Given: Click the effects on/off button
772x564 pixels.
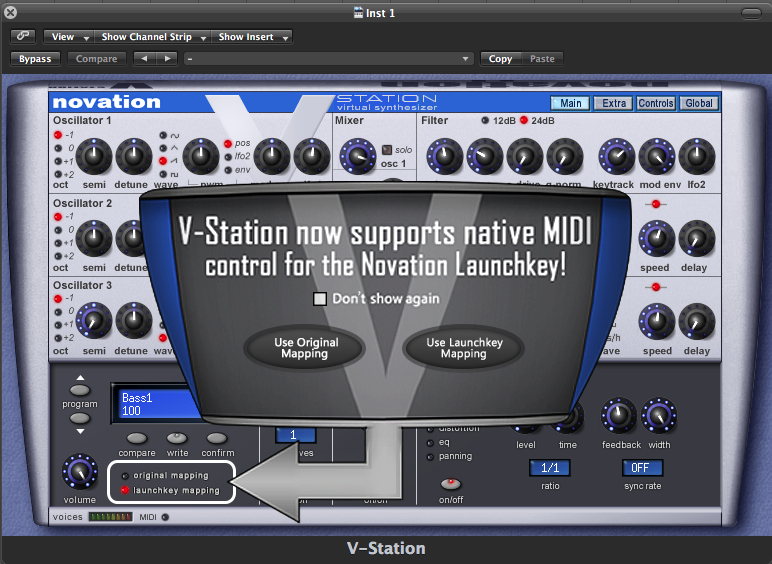Looking at the screenshot, I should point(450,484).
